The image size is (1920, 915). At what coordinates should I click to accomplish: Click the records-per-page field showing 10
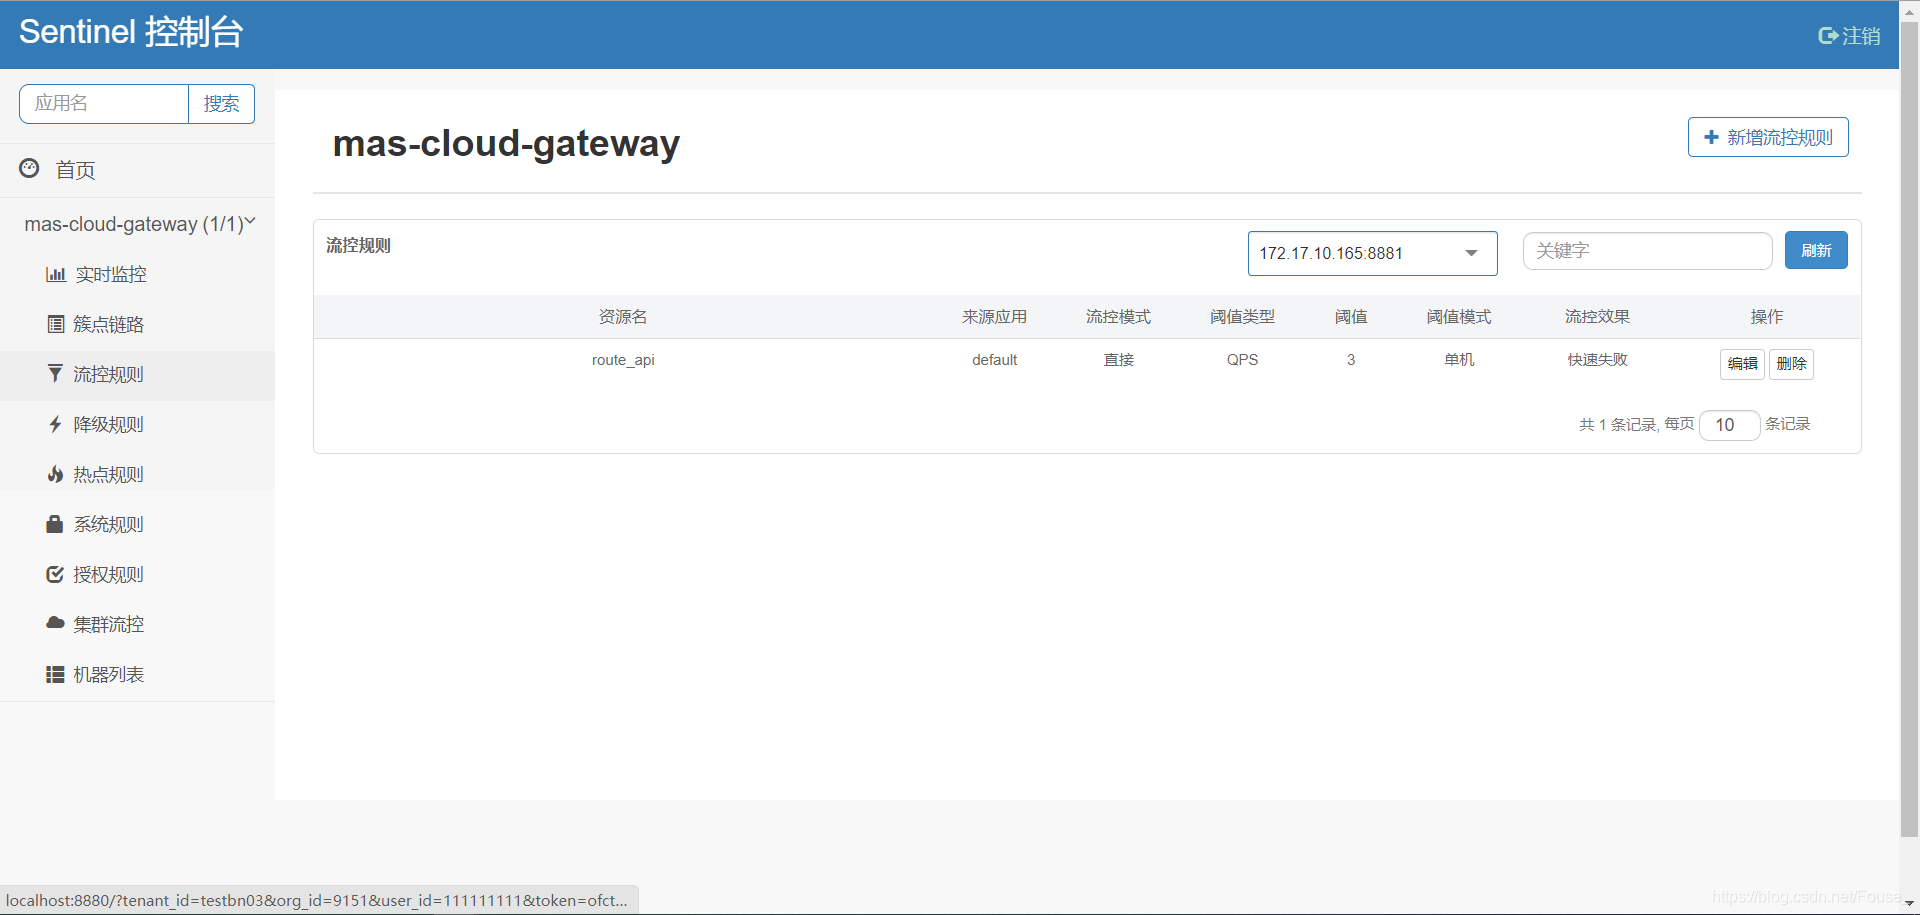1729,425
